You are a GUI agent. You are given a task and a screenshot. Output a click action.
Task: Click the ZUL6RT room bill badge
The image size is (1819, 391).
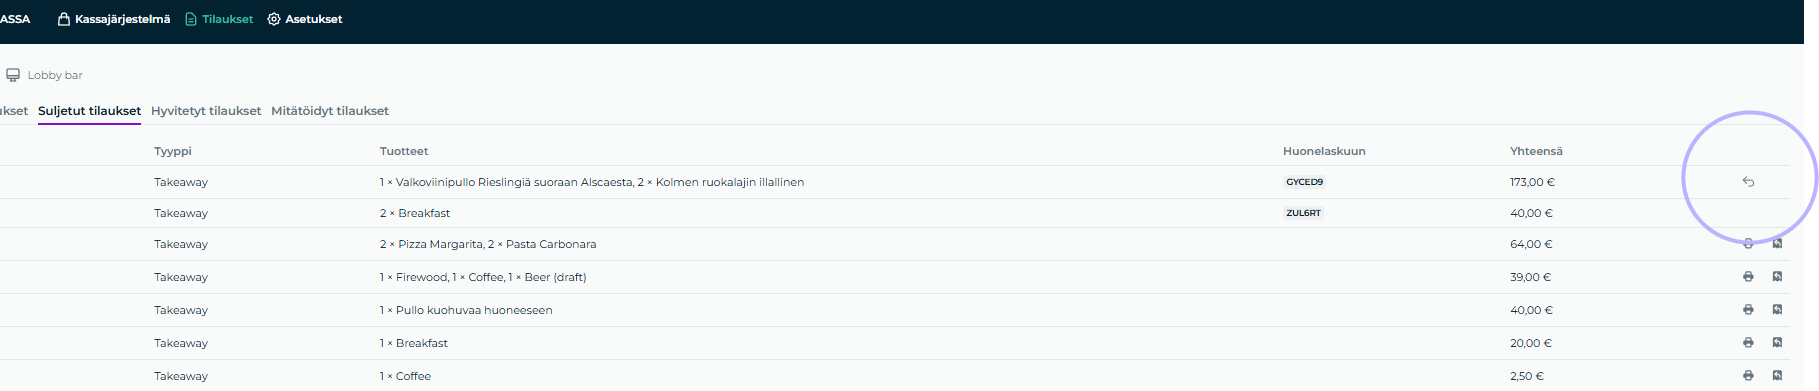1303,213
